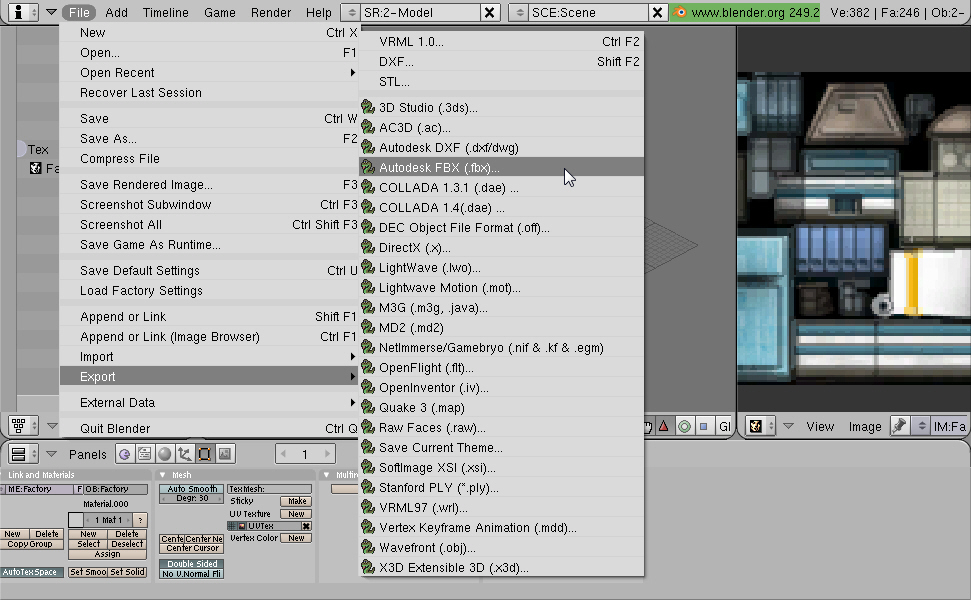The image size is (971, 600).
Task: Click Quit Blender menu entry
Action: coord(209,428)
